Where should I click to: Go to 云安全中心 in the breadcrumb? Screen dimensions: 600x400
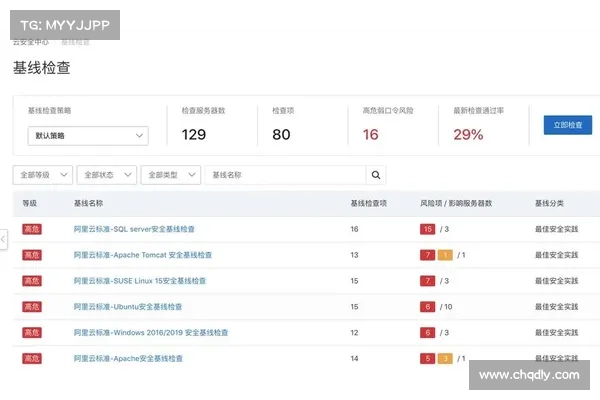pyautogui.click(x=30, y=42)
